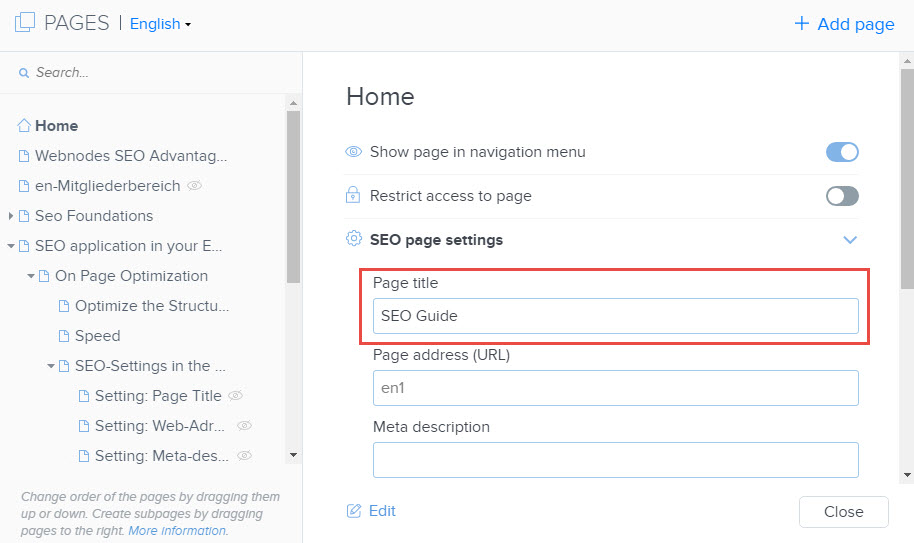Click the eye icon beside Show page in navigation
This screenshot has height=543, width=914.
353,151
